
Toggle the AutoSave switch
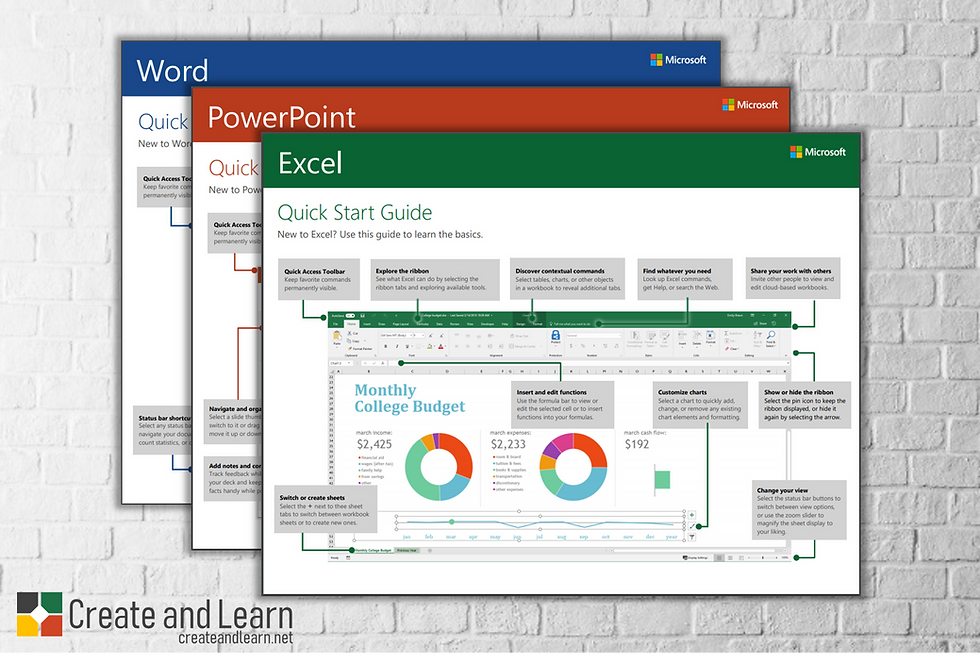(x=350, y=316)
